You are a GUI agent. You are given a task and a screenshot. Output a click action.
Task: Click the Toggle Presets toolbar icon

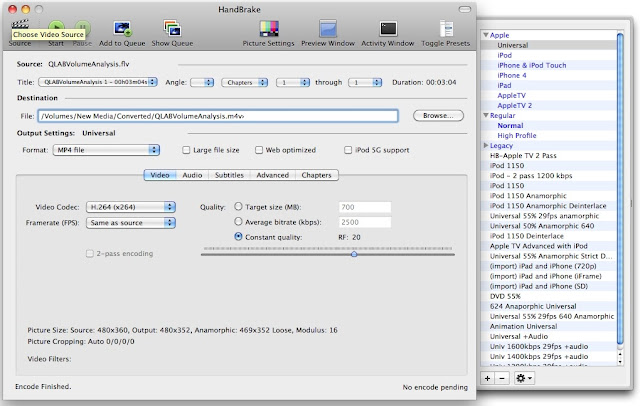[446, 29]
